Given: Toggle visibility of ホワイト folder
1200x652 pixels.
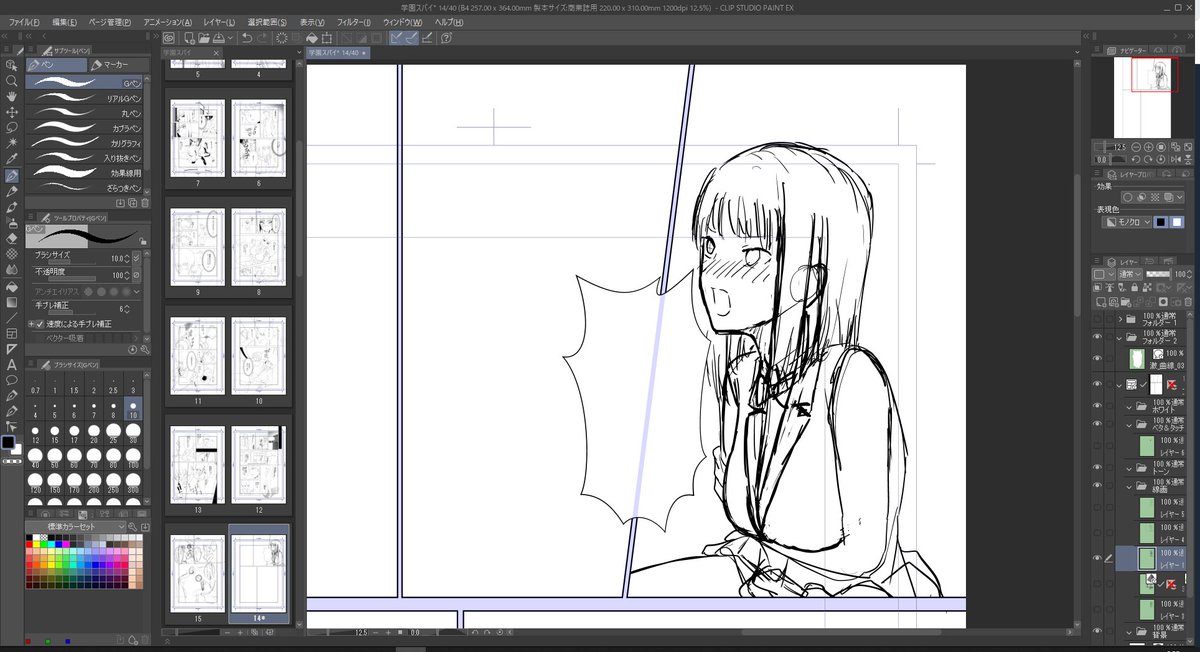Looking at the screenshot, I should (1098, 405).
